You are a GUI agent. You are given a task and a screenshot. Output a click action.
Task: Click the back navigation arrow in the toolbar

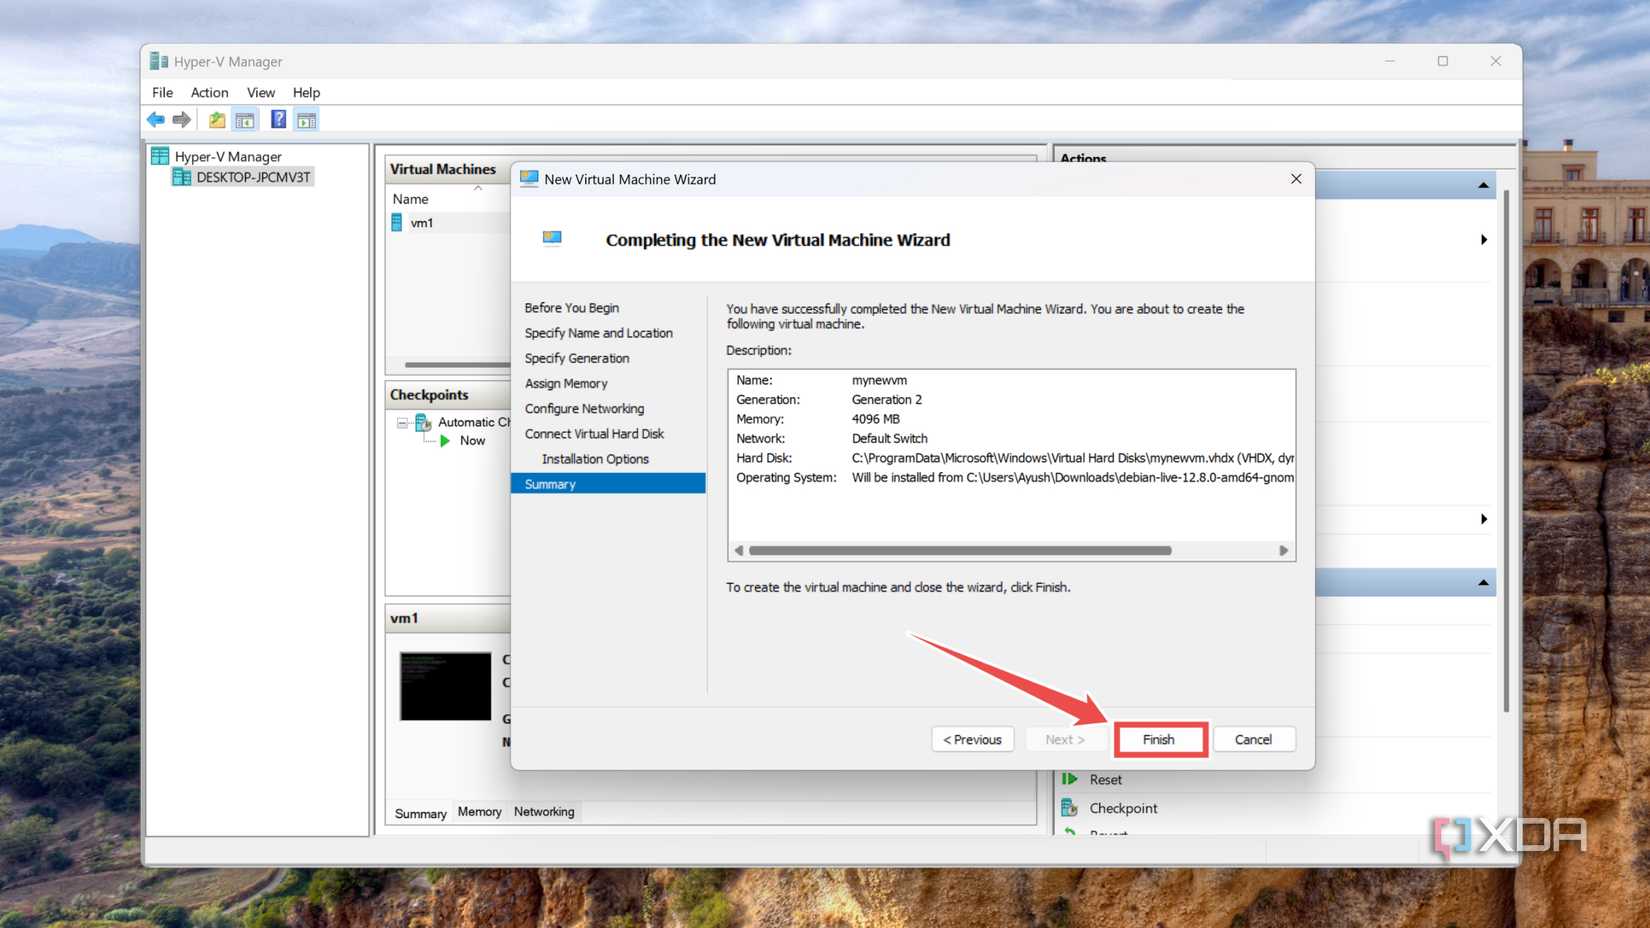click(x=156, y=119)
